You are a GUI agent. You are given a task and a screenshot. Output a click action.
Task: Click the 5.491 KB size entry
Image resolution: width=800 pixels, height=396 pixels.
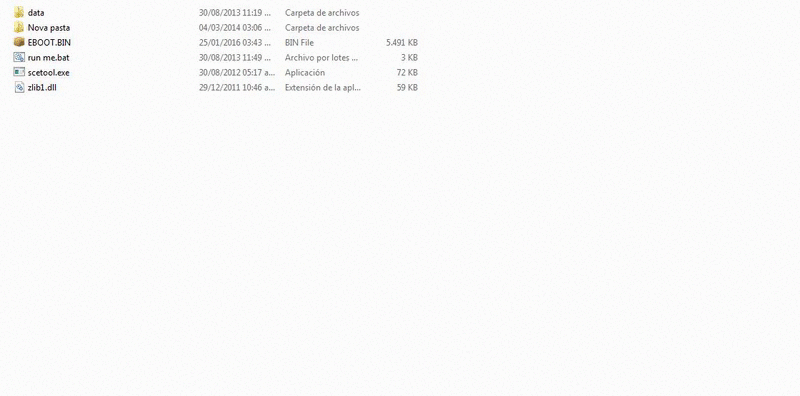tap(402, 42)
